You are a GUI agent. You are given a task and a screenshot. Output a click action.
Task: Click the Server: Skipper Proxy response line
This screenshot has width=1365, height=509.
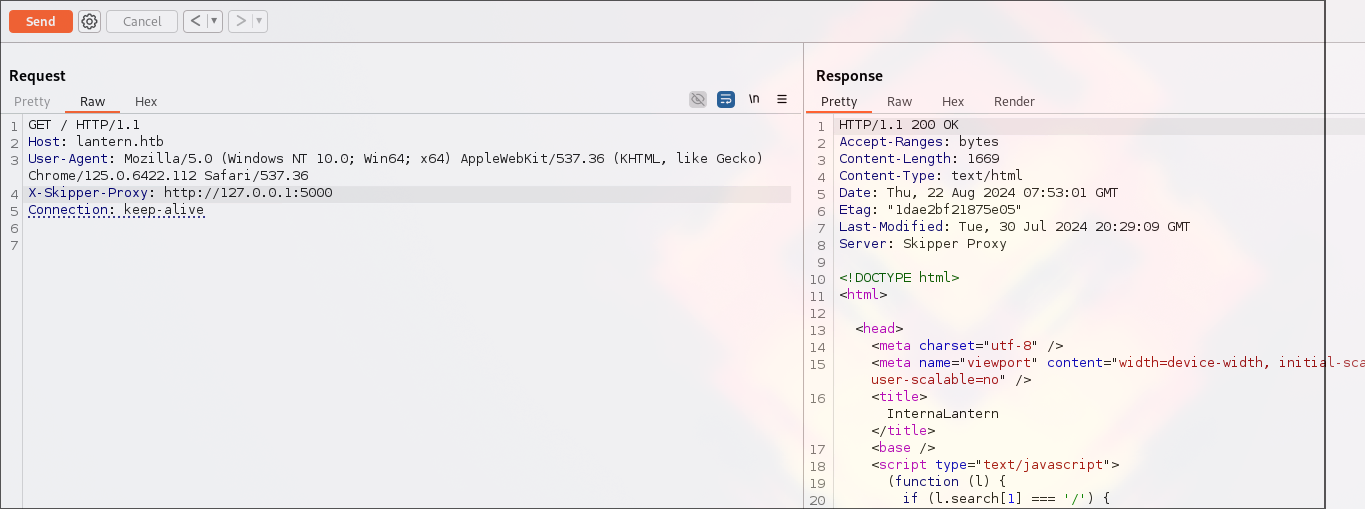[x=922, y=244]
